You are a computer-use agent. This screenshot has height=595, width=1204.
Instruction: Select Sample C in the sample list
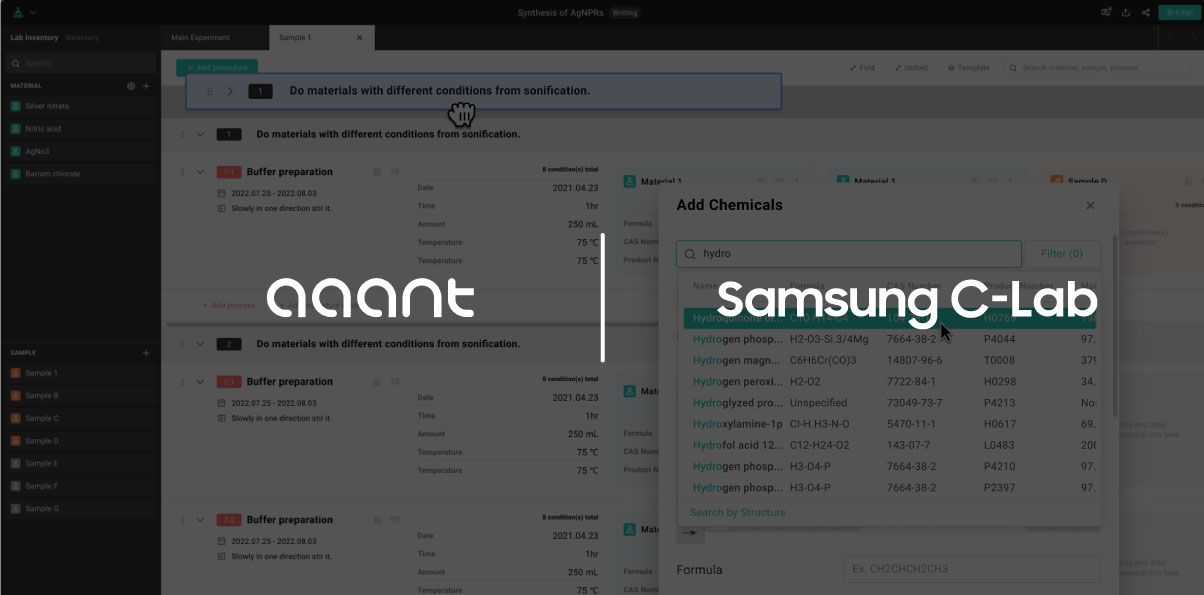tap(41, 418)
